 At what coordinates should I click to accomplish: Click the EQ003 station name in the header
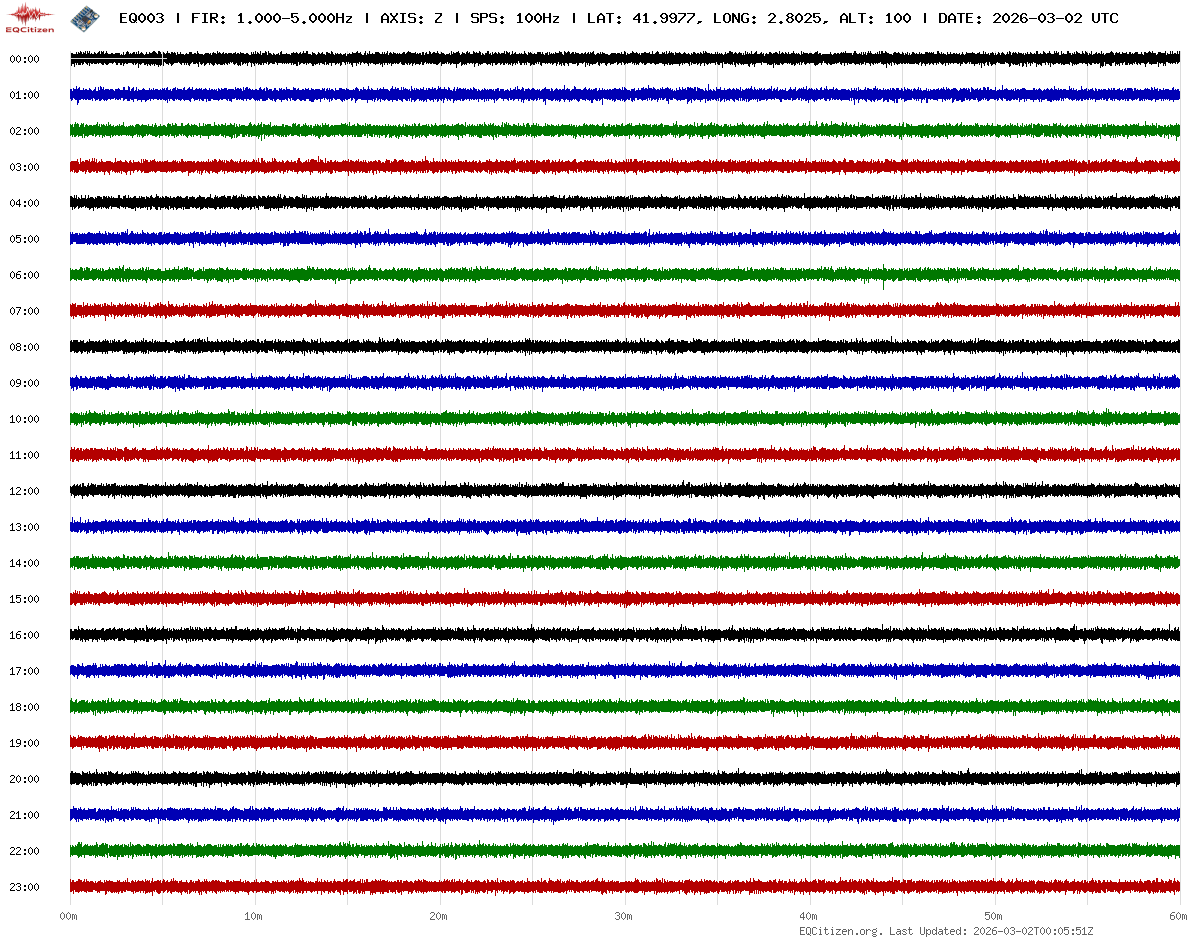point(141,18)
